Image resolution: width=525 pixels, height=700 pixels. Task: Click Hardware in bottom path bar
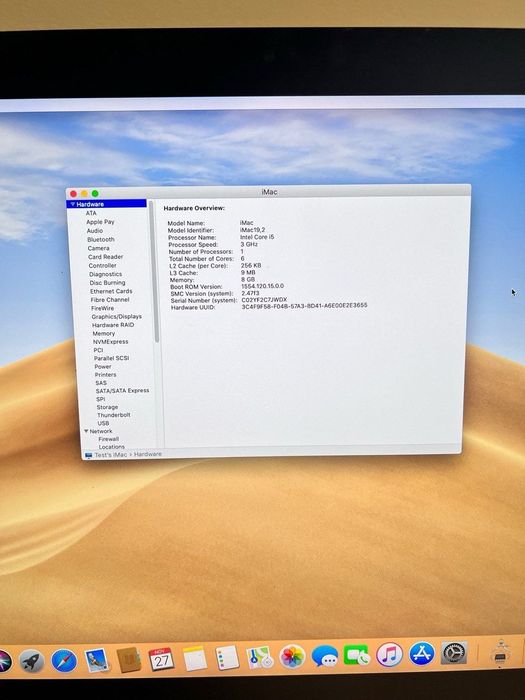(148, 454)
